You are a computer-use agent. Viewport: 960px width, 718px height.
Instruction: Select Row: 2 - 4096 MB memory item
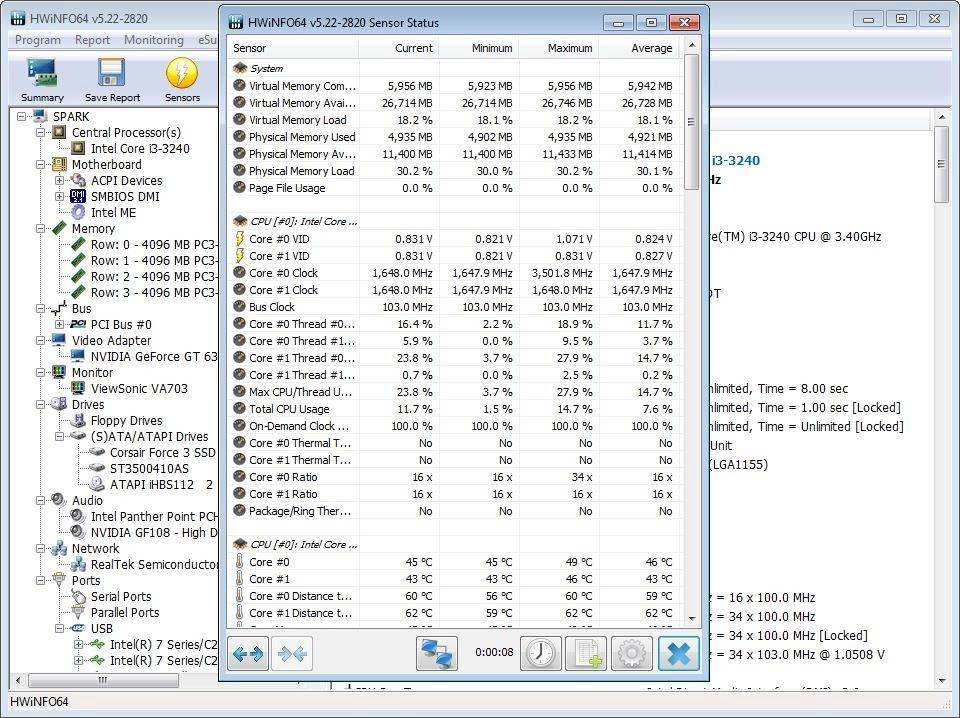point(154,276)
